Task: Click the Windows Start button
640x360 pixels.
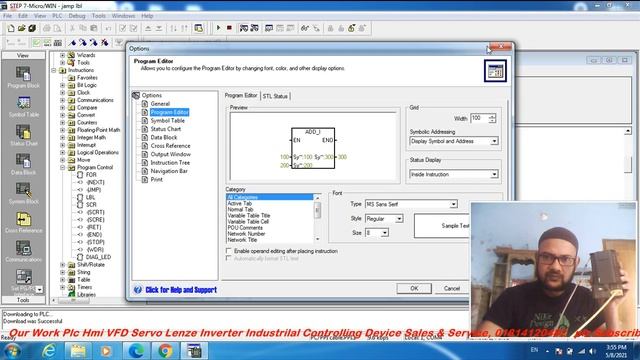Action: click(12, 351)
